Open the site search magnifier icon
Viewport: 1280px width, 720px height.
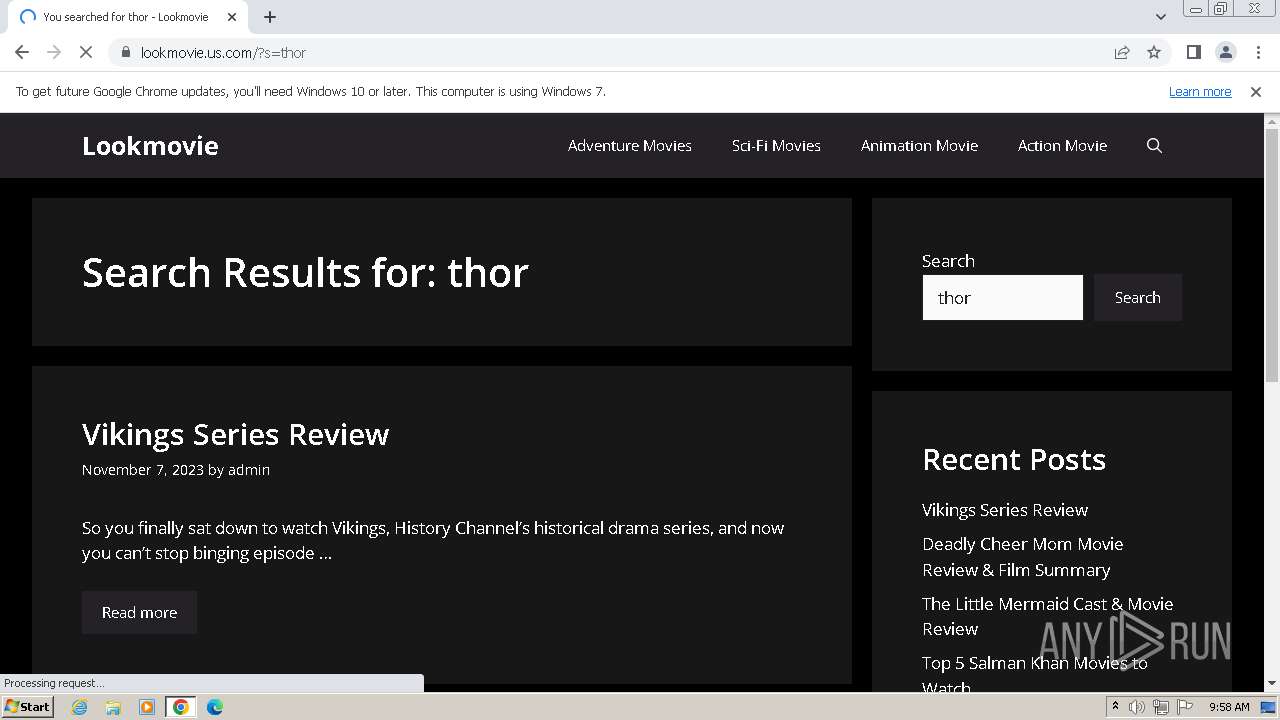point(1154,146)
